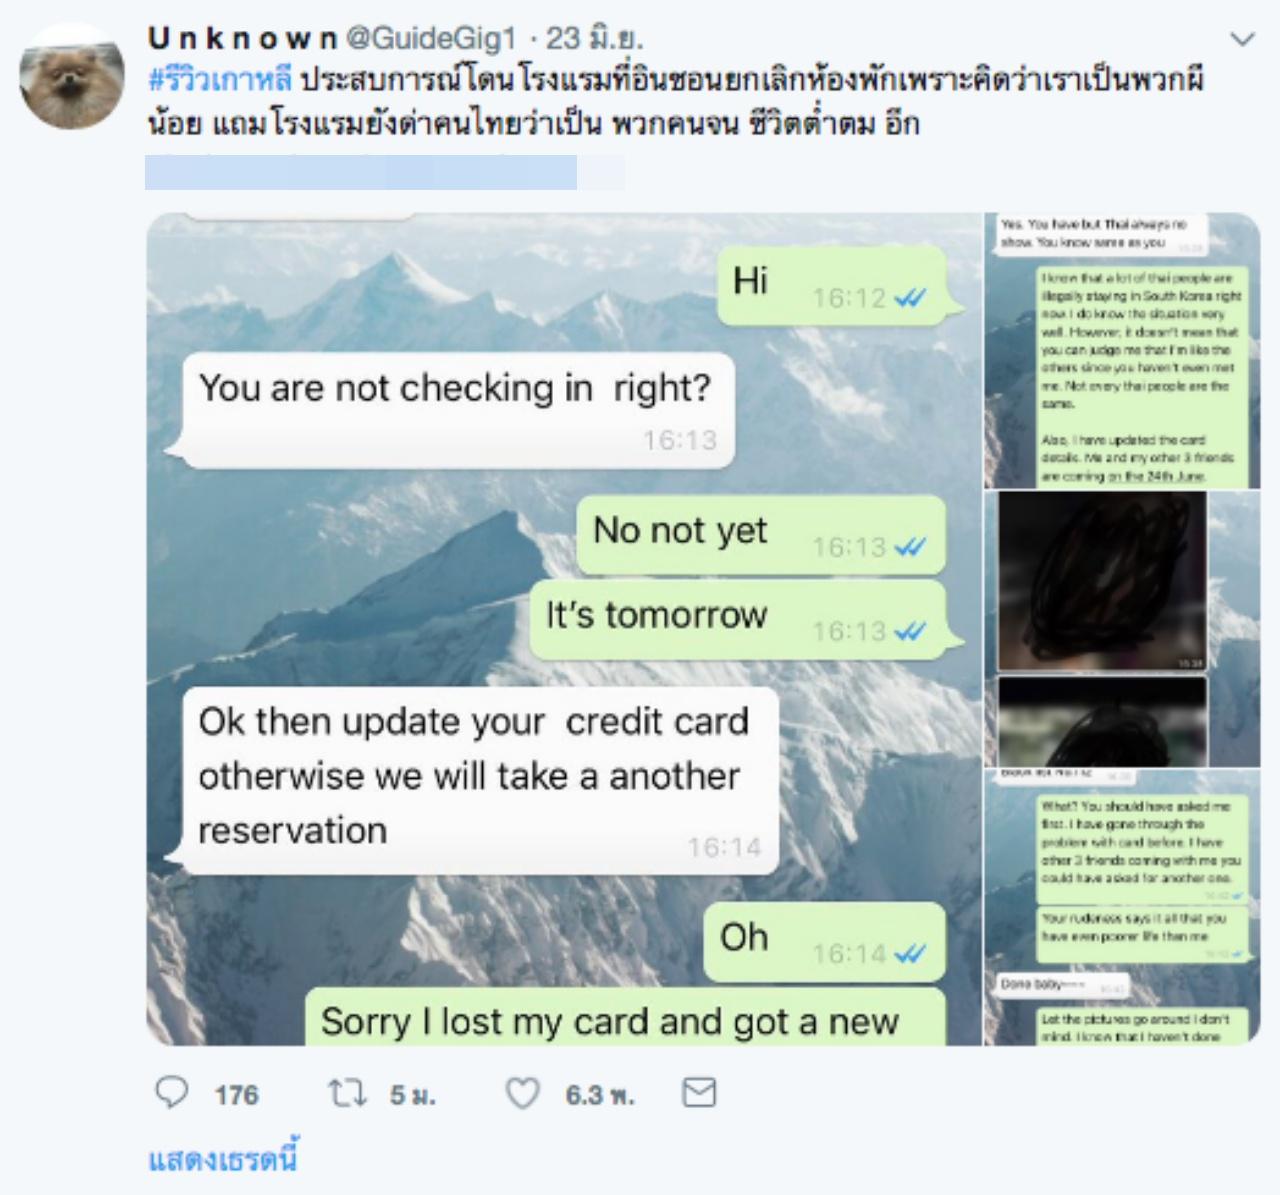Click the retweet arrows icon

(347, 1094)
